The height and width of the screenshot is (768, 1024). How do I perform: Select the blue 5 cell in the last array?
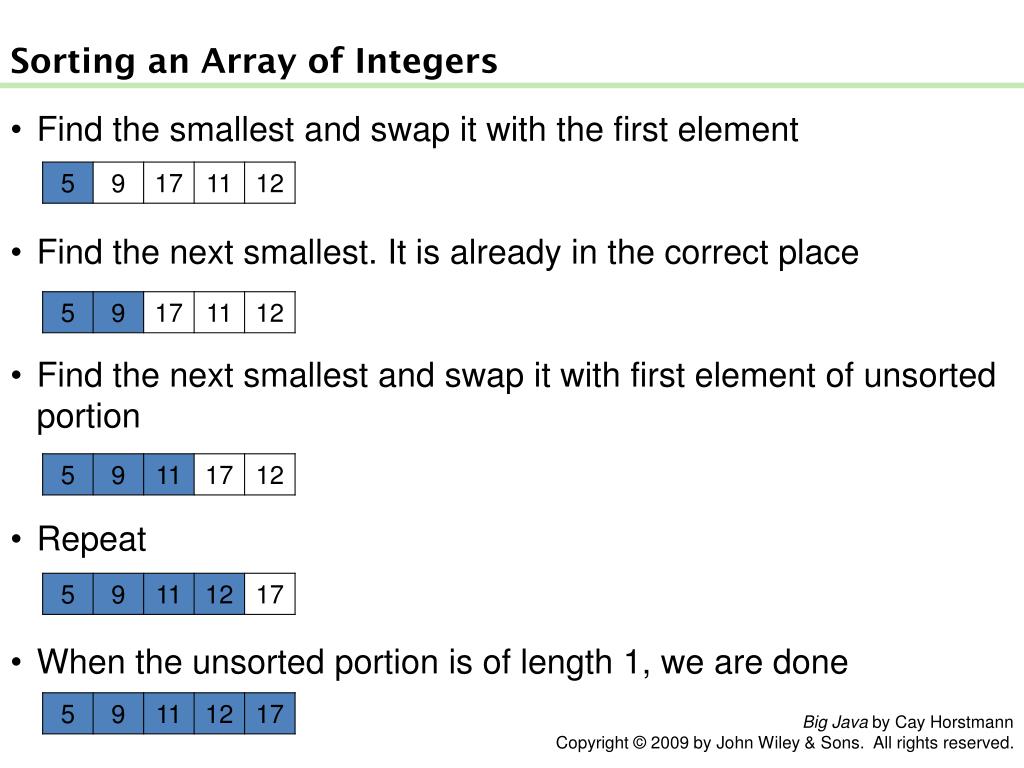(68, 713)
